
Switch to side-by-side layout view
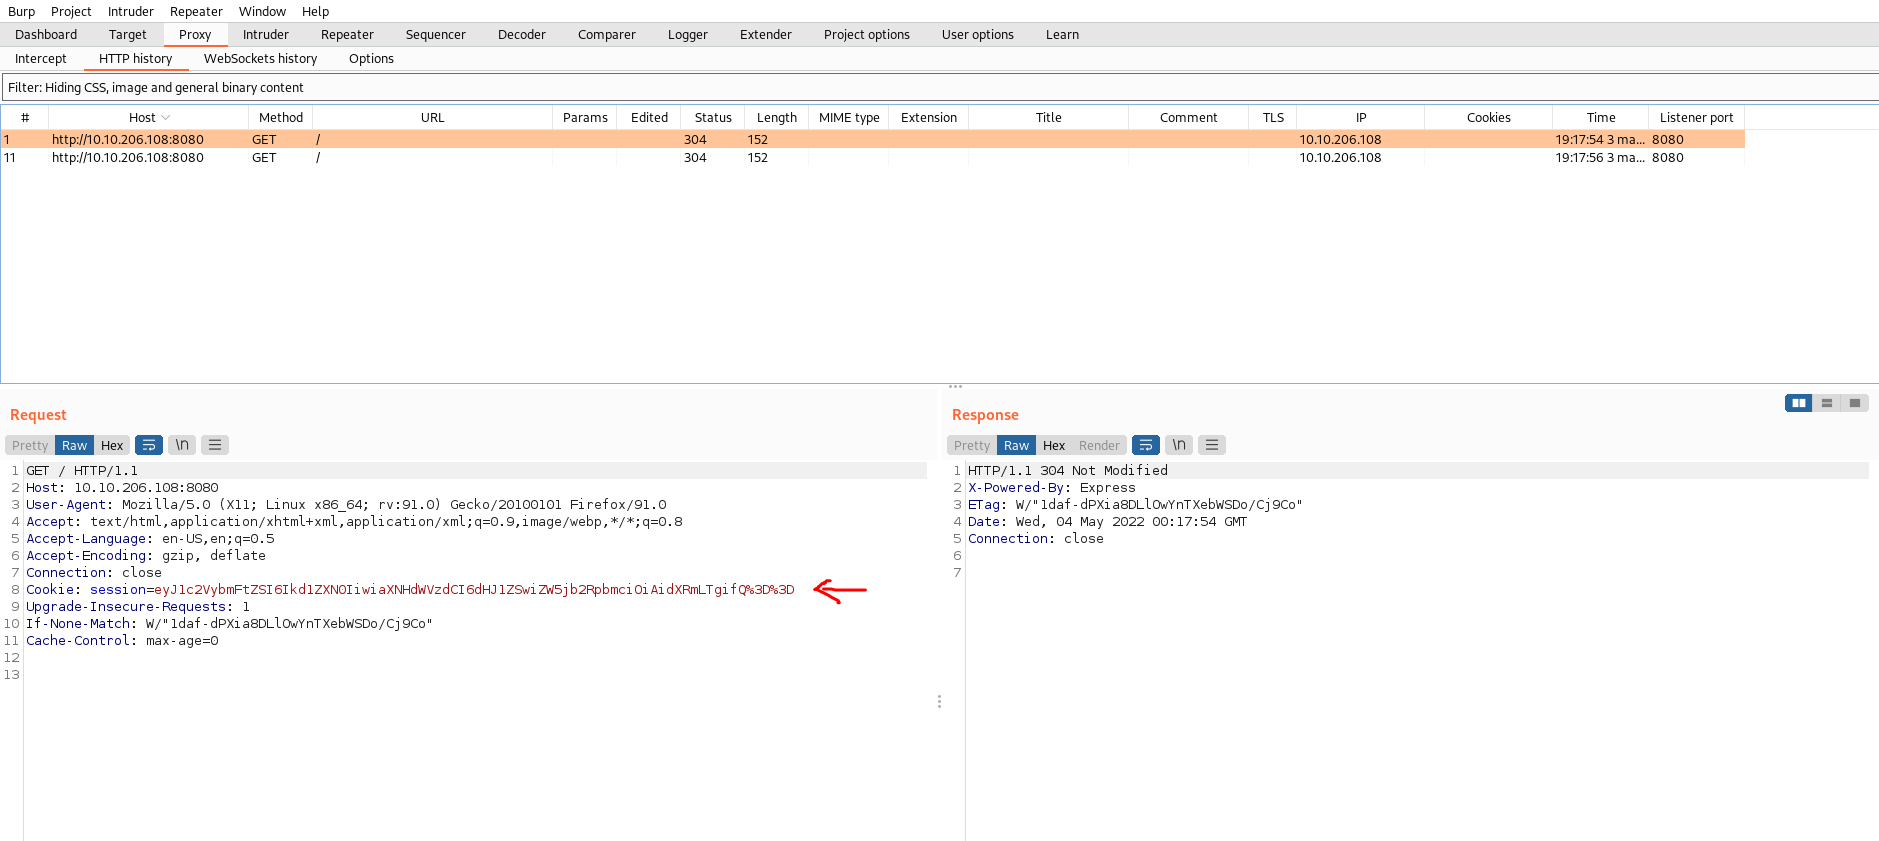(1799, 403)
